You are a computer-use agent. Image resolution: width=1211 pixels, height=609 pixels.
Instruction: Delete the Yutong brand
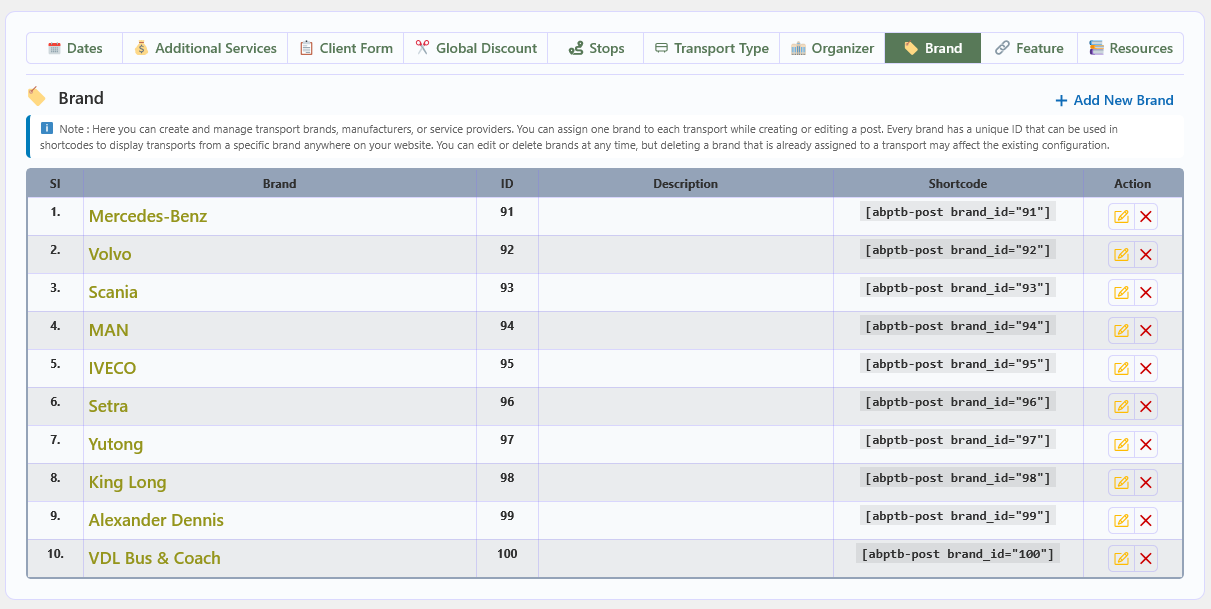point(1146,445)
